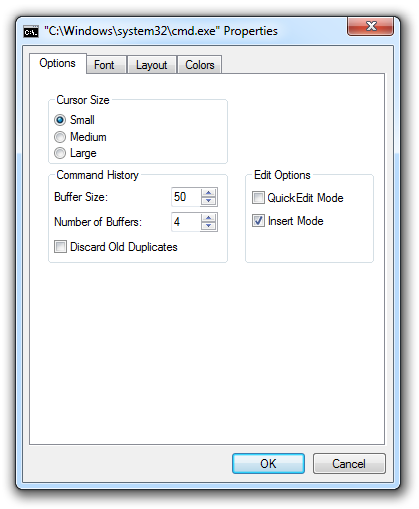Increase Buffer Size with up arrow
419x509 pixels.
(209, 193)
